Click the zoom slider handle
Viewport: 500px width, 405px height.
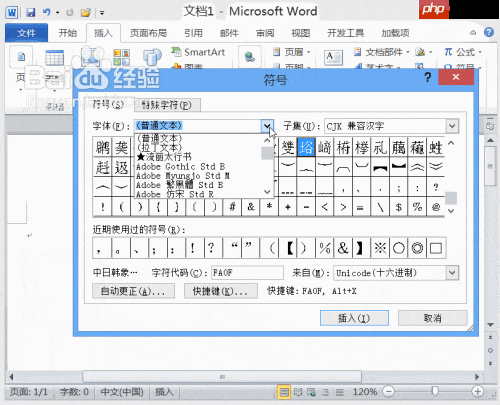pos(435,391)
